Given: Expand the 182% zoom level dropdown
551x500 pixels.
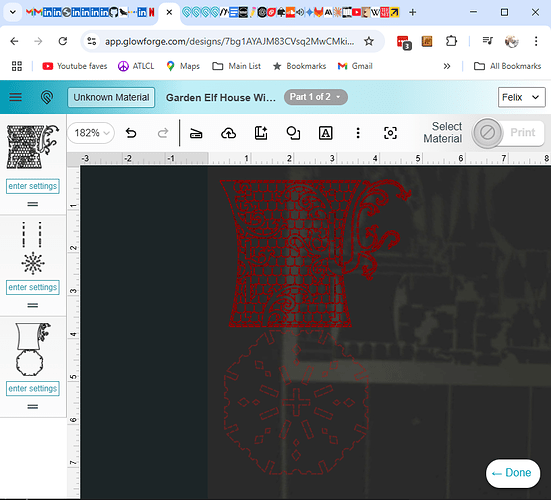Looking at the screenshot, I should pos(91,133).
